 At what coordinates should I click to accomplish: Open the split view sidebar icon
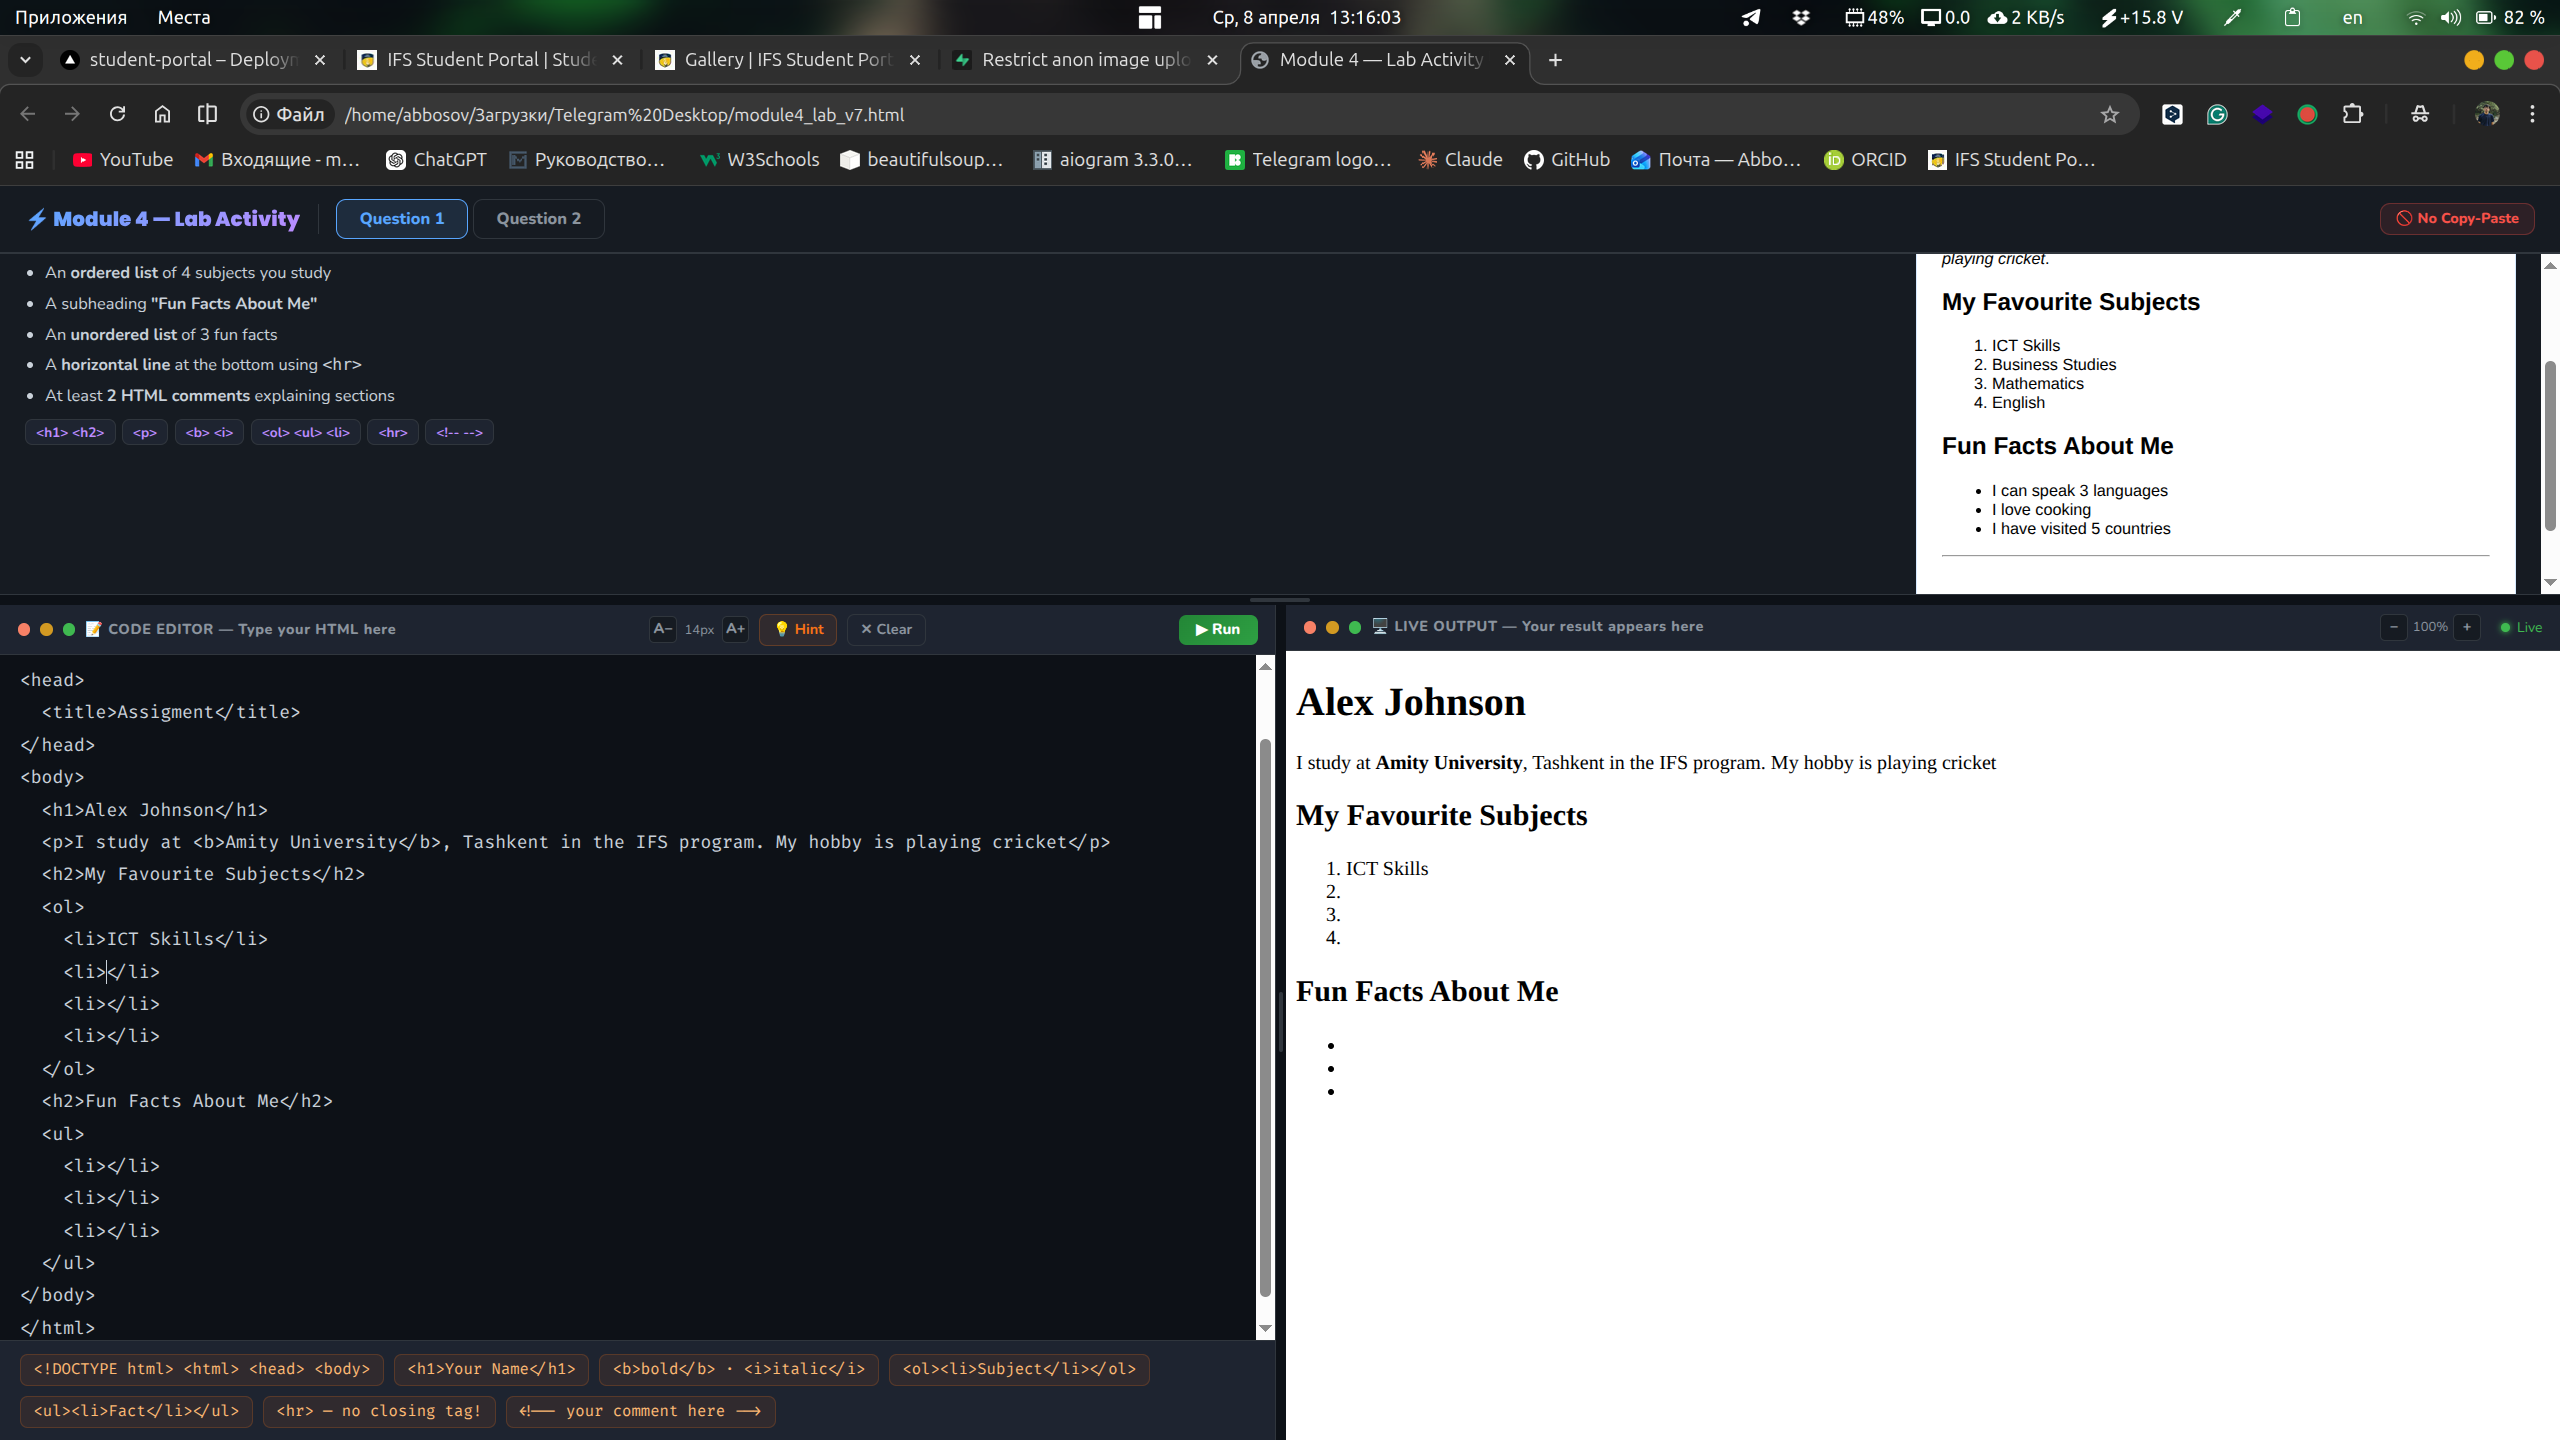click(207, 114)
